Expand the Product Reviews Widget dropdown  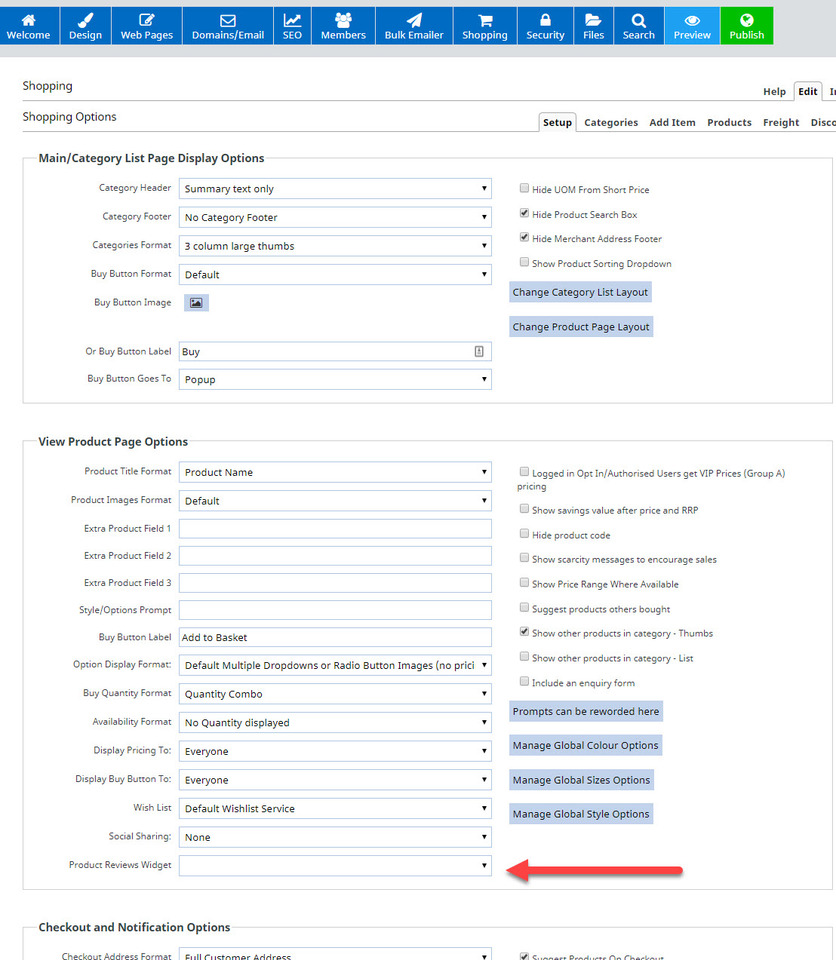335,866
